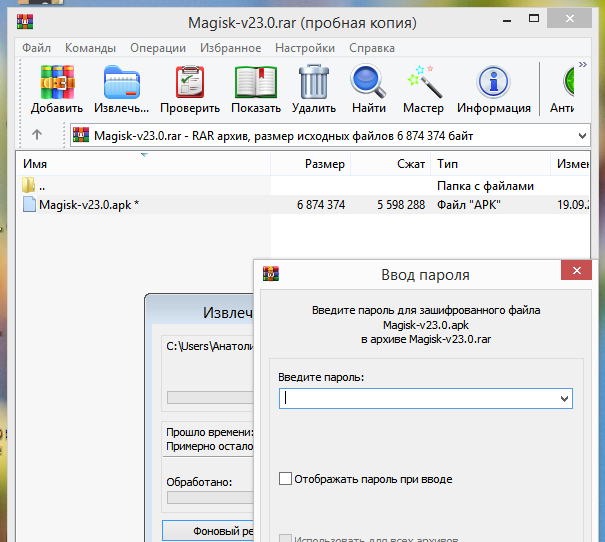Click the archive description text in address bar
The height and width of the screenshot is (542, 605).
coord(284,136)
